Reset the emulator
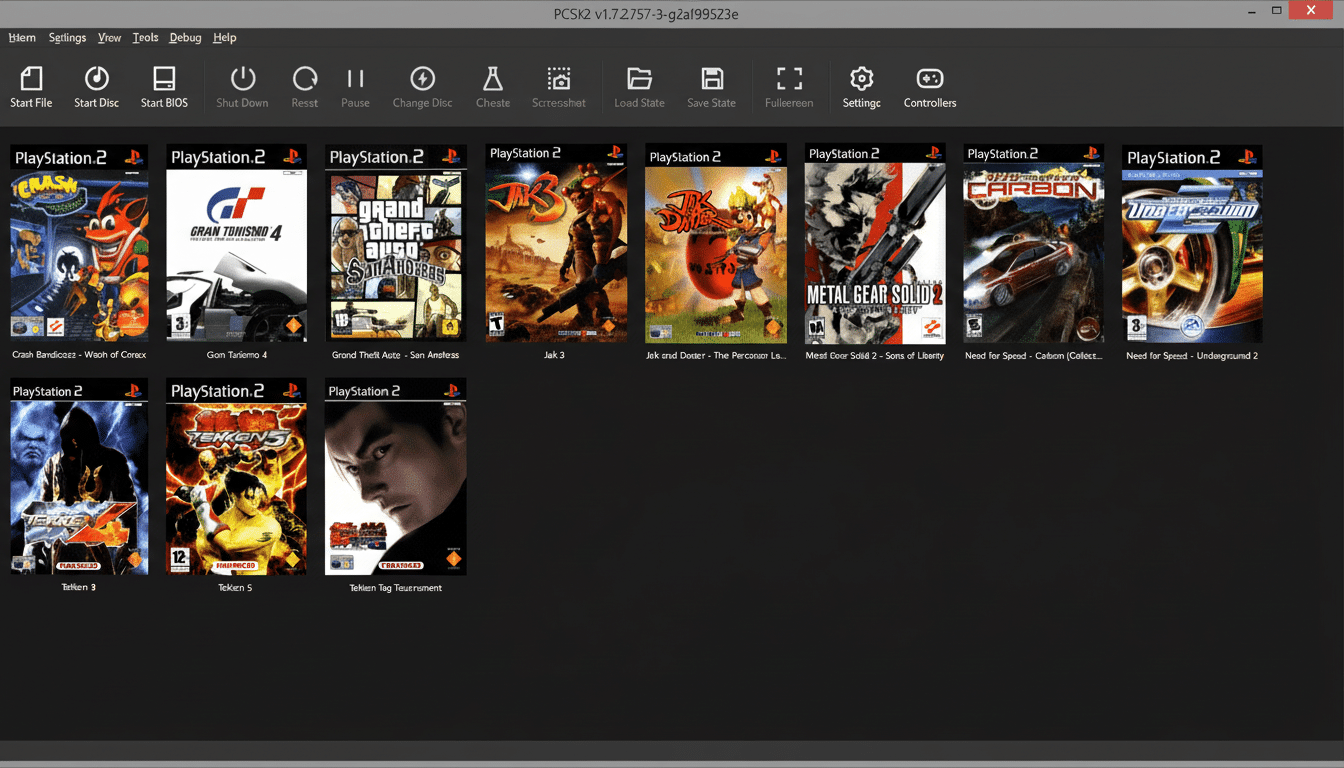1344x768 pixels. 304,85
